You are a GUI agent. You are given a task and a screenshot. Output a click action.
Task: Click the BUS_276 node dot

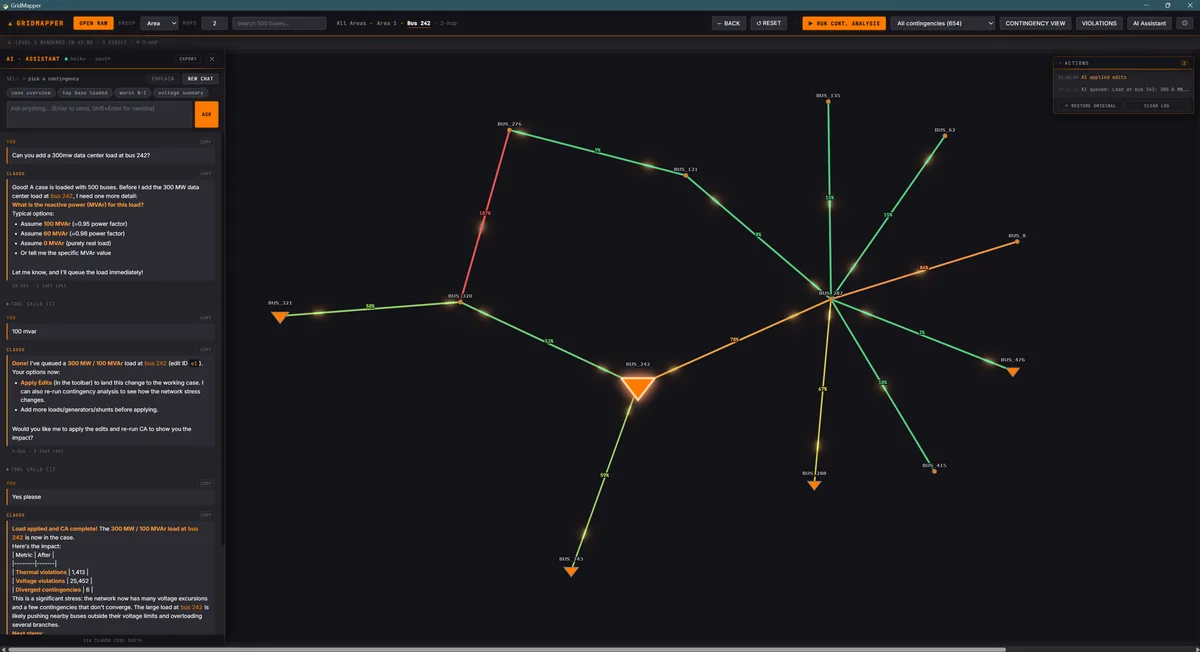(x=509, y=130)
